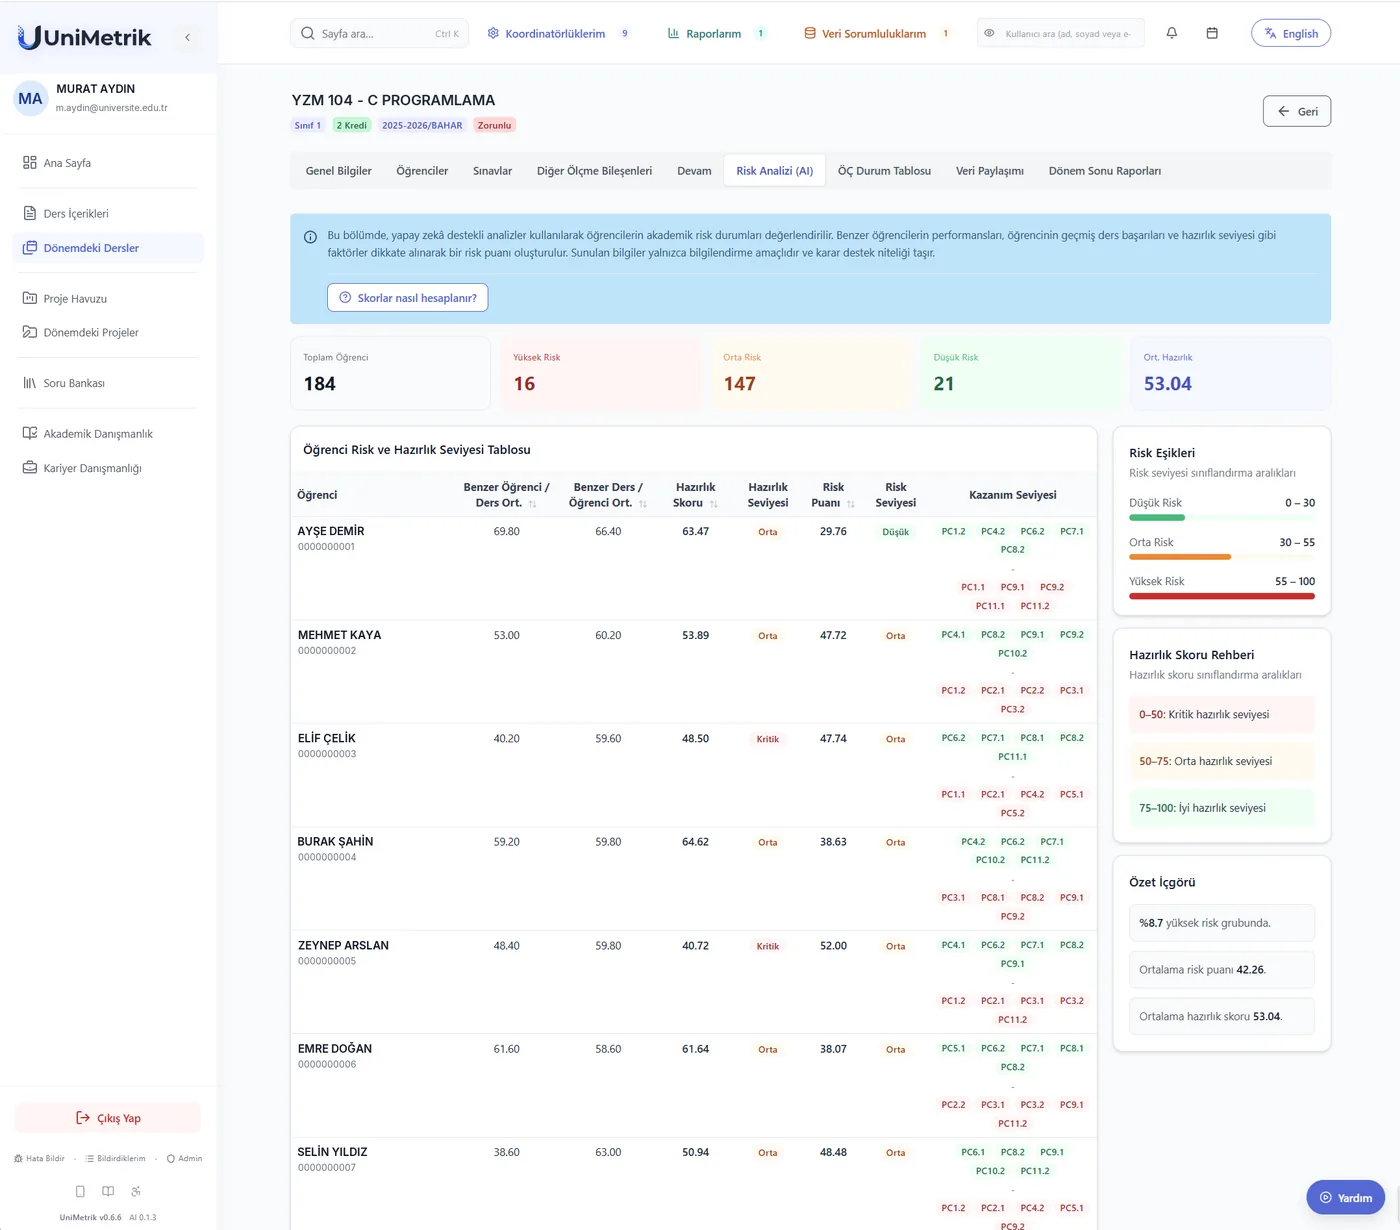
Task: Click the Ana Sayfa dashboard icon
Action: (30, 163)
